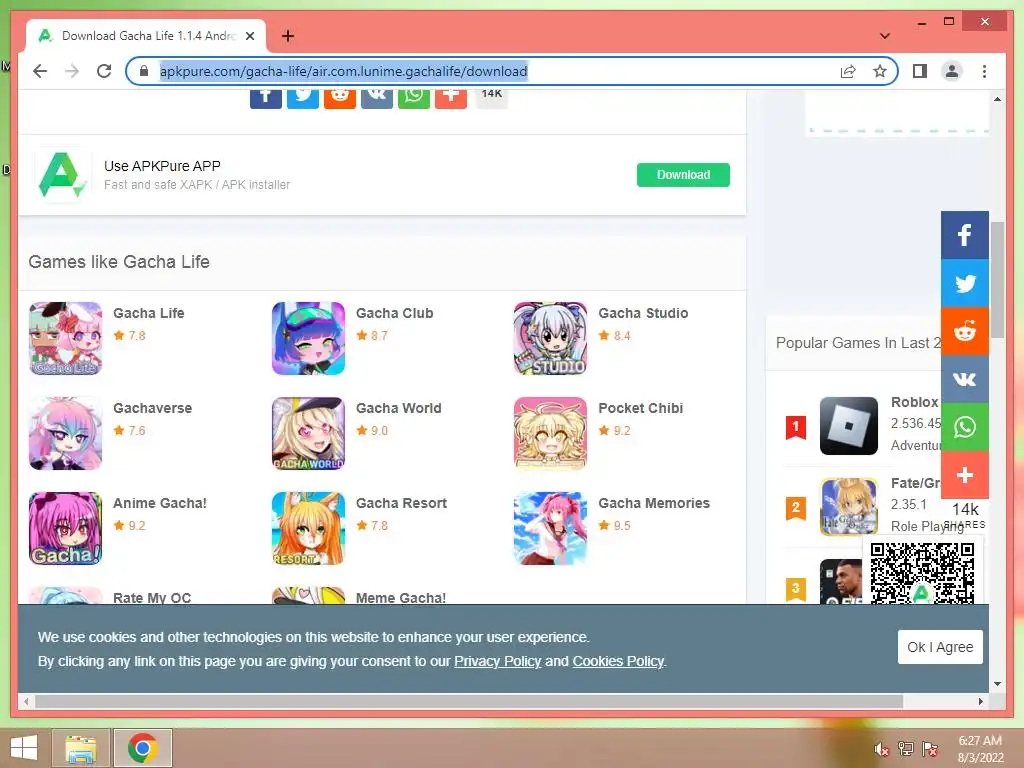
Task: Open the Gacha Life game thumbnail
Action: pos(65,338)
